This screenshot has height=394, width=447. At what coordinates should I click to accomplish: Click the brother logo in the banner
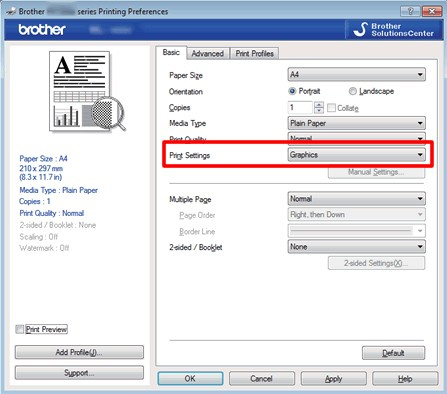point(42,30)
